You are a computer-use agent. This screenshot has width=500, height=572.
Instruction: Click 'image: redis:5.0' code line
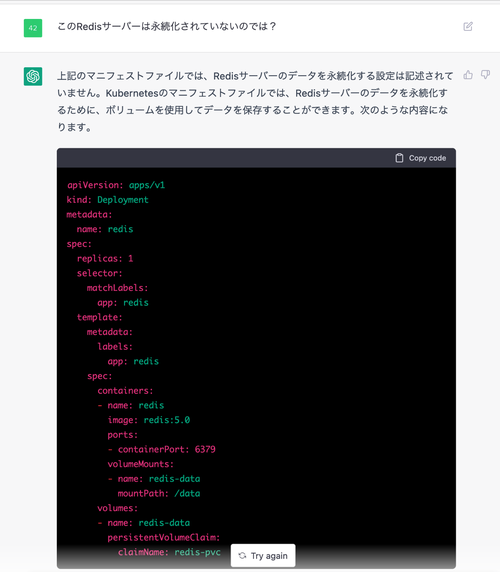coord(149,420)
